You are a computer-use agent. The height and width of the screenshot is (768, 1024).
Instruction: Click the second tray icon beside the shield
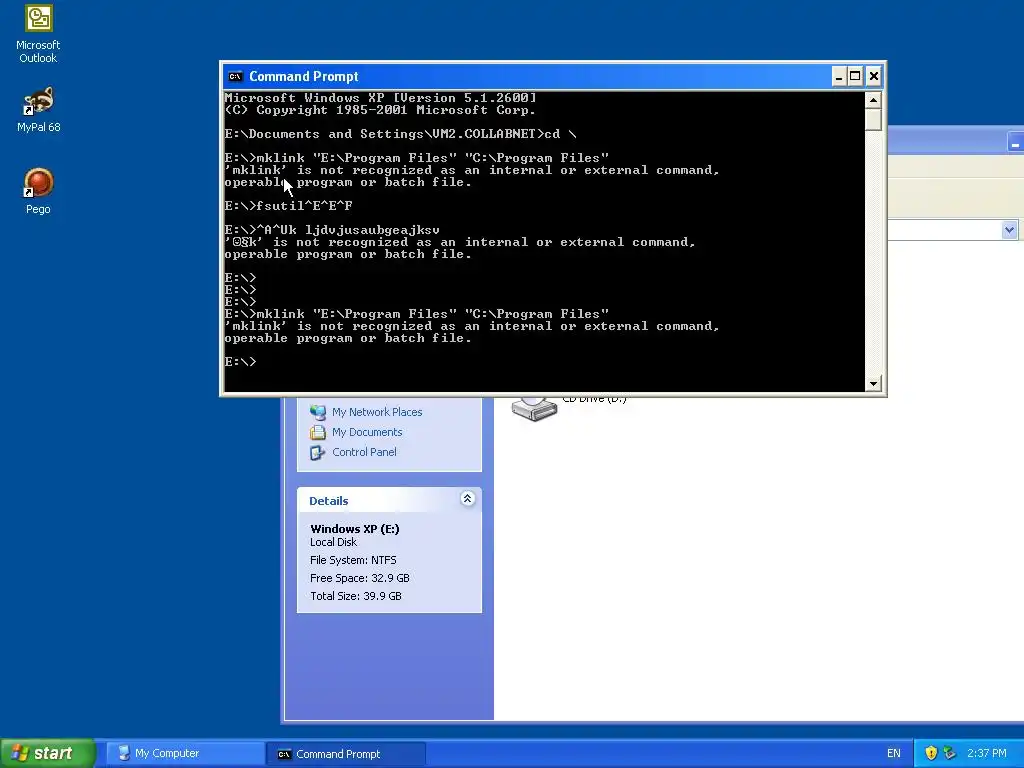click(949, 753)
